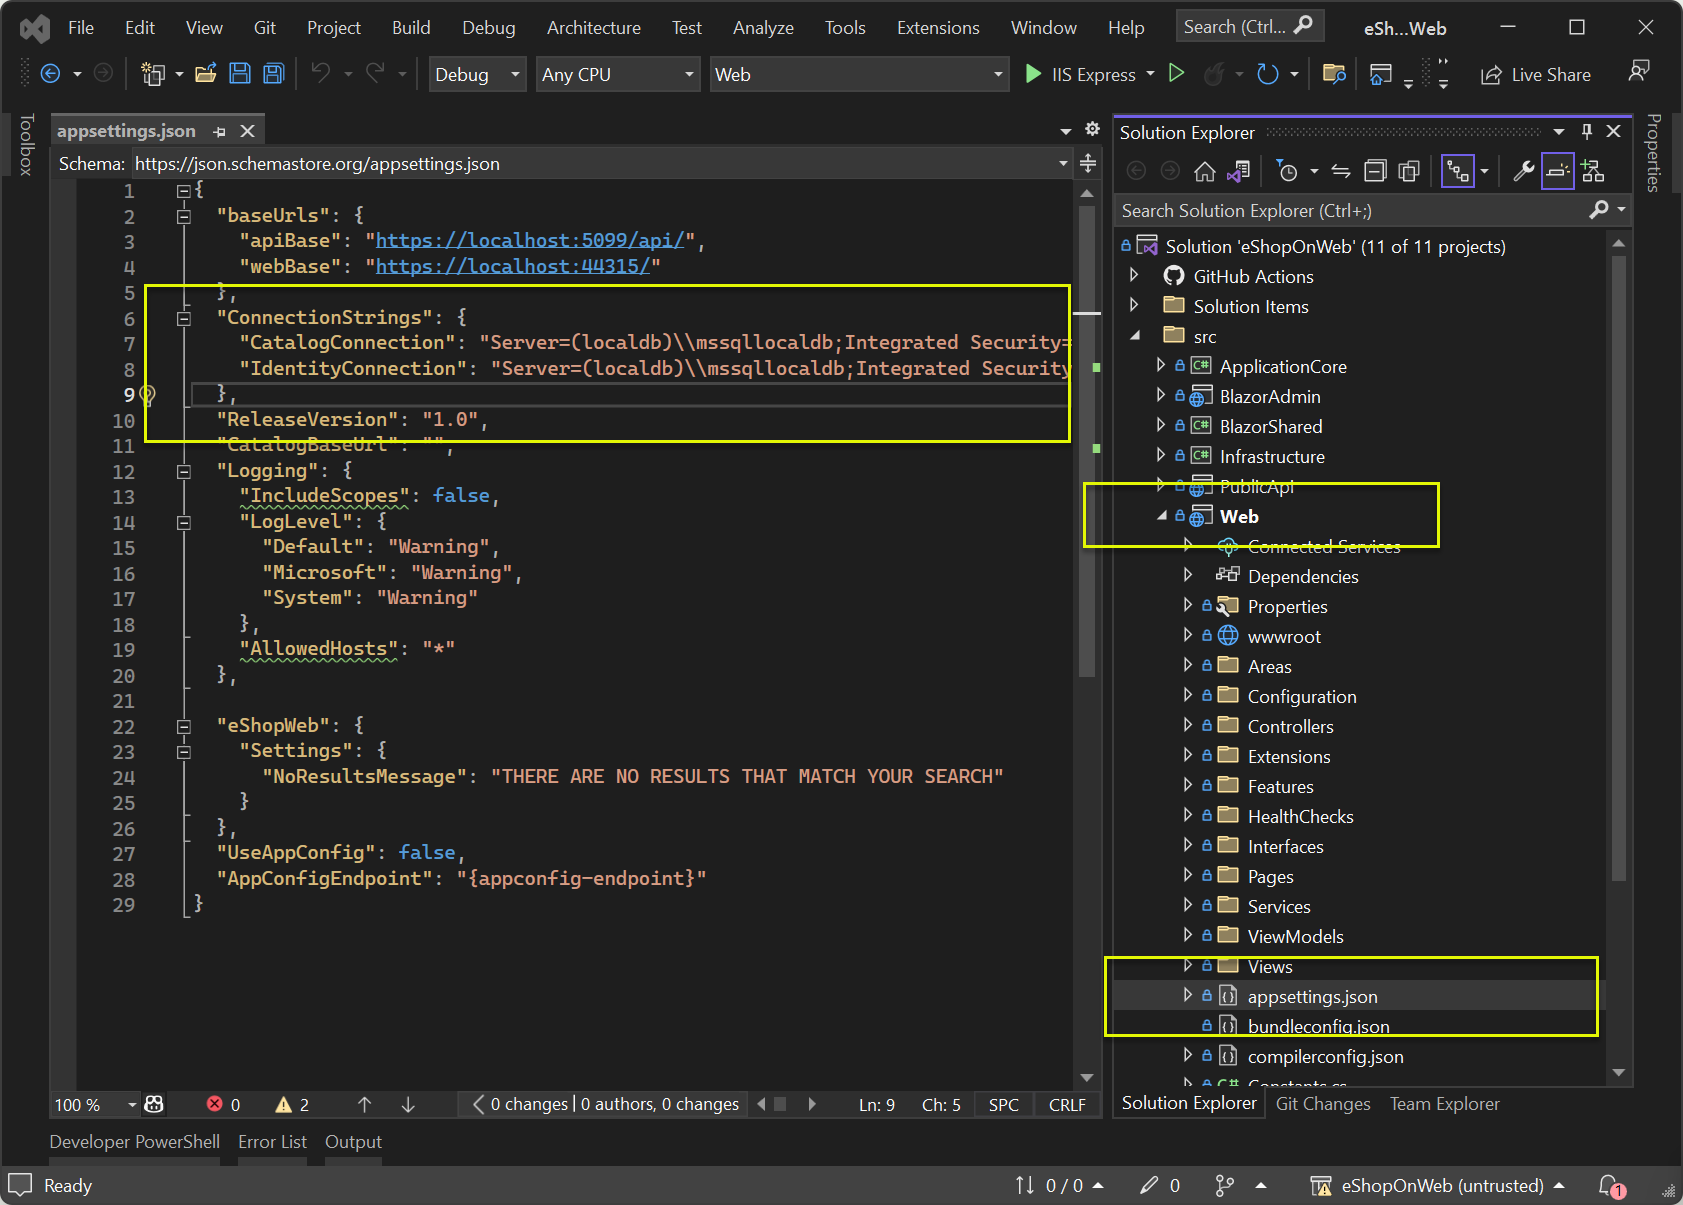The width and height of the screenshot is (1683, 1205).
Task: Click the New Project toolbar icon
Action: click(x=153, y=74)
